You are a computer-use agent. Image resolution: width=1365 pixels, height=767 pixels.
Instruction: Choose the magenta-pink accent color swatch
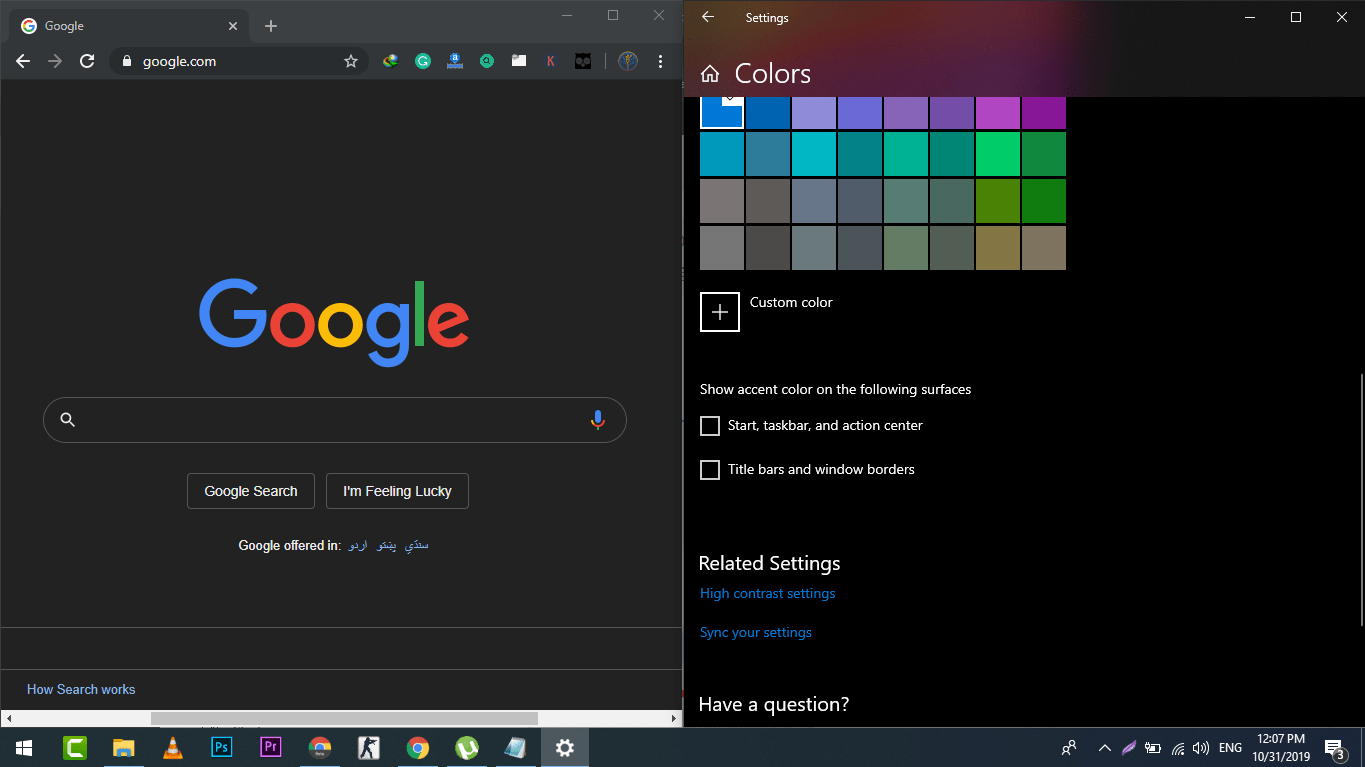click(x=998, y=113)
